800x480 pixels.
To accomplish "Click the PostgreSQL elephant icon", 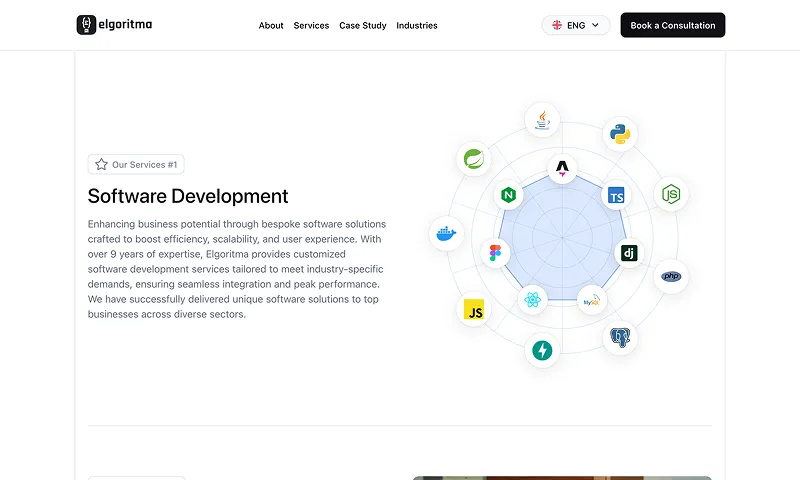I will (620, 337).
